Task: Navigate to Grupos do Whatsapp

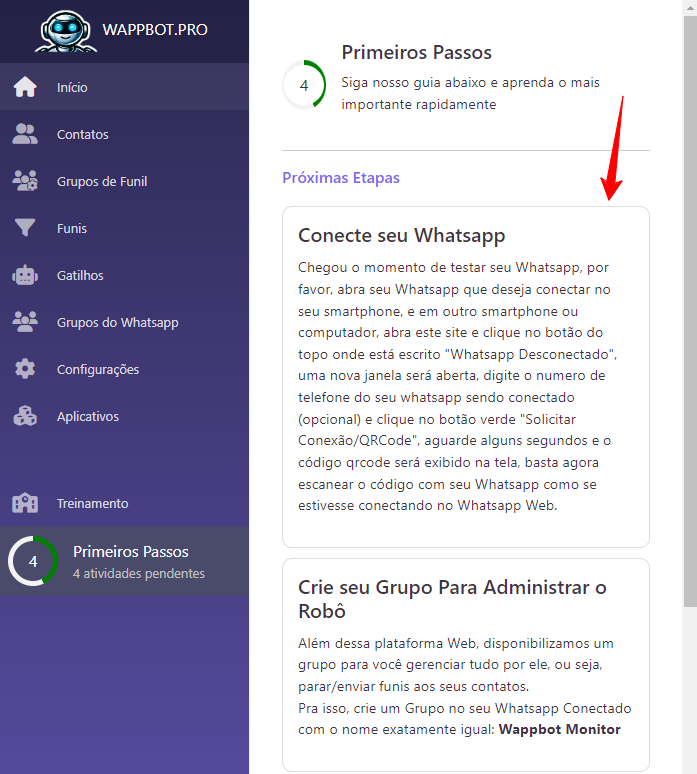Action: coord(124,322)
